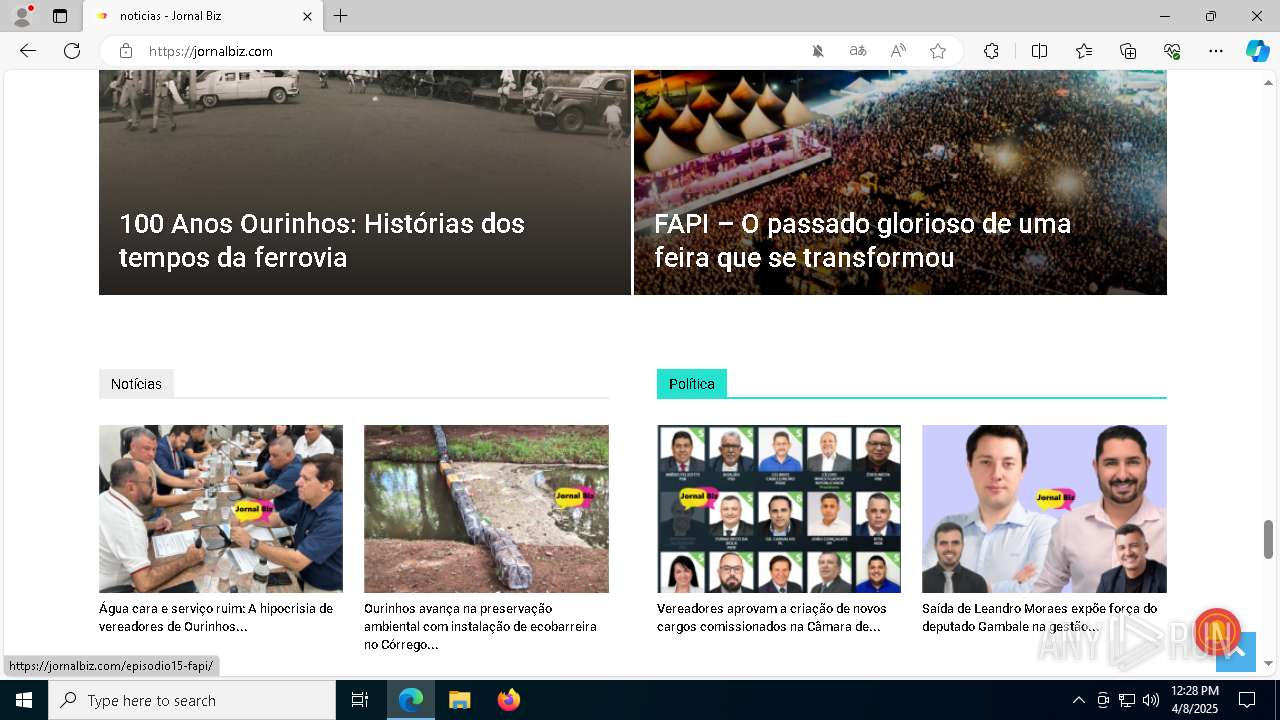Viewport: 1280px width, 720px height.
Task: Activate Read aloud icon
Action: point(898,51)
